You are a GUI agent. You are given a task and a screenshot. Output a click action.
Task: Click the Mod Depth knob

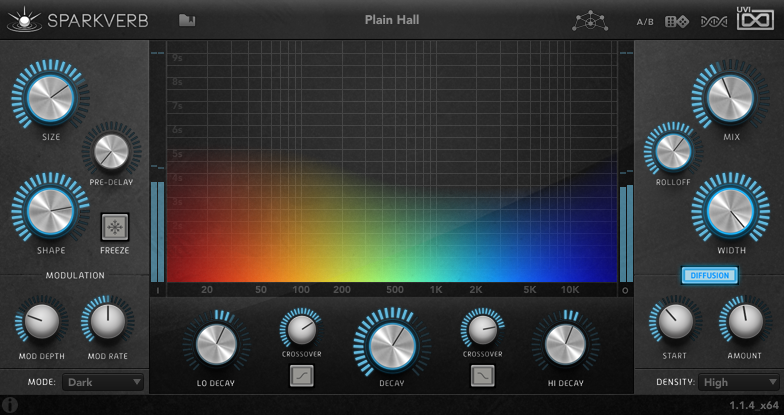[42, 322]
